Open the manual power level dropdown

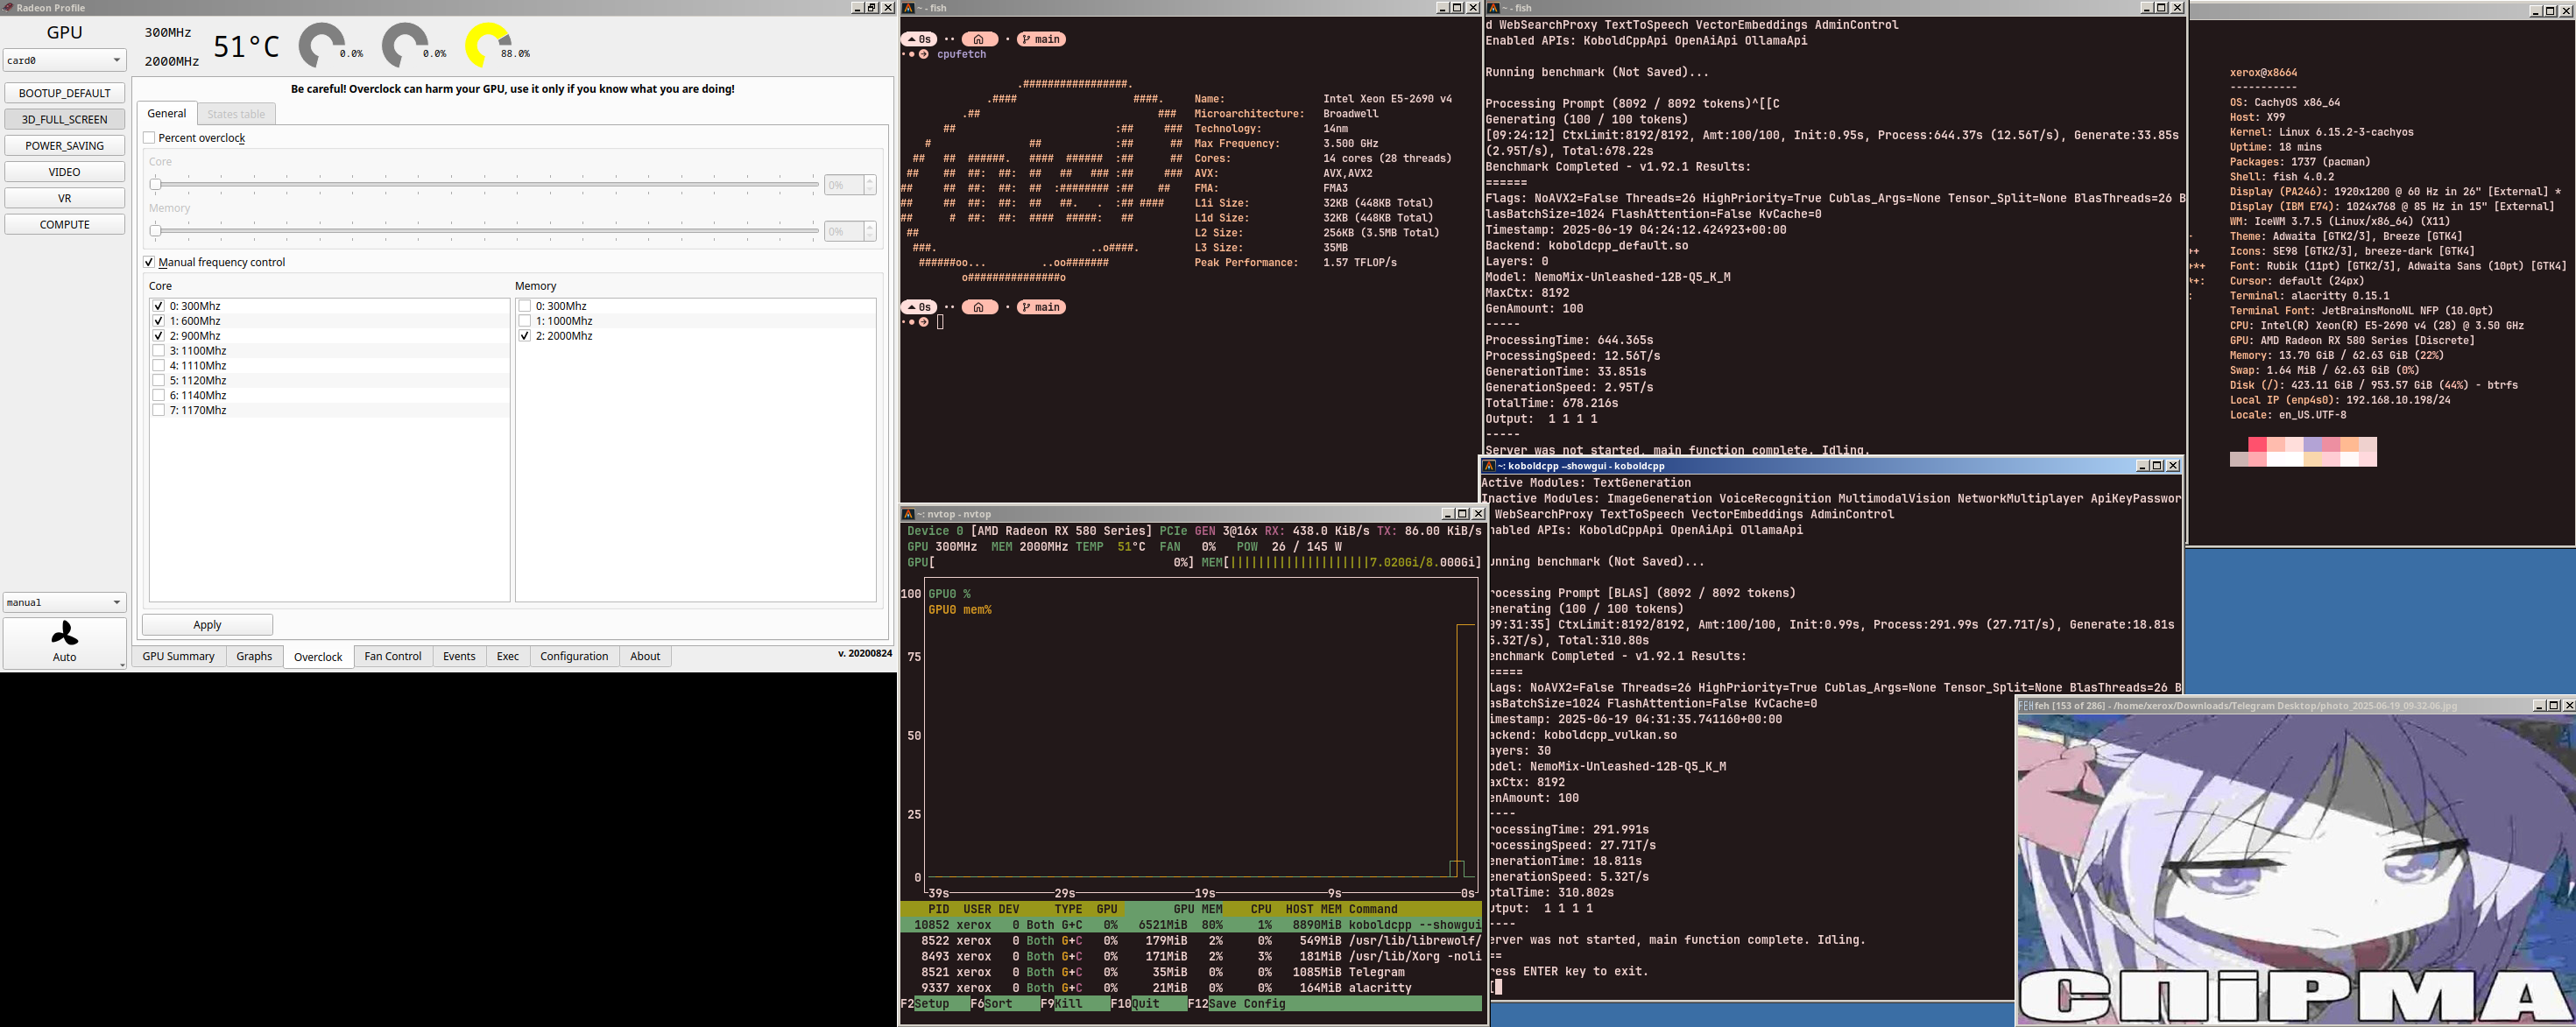[64, 602]
